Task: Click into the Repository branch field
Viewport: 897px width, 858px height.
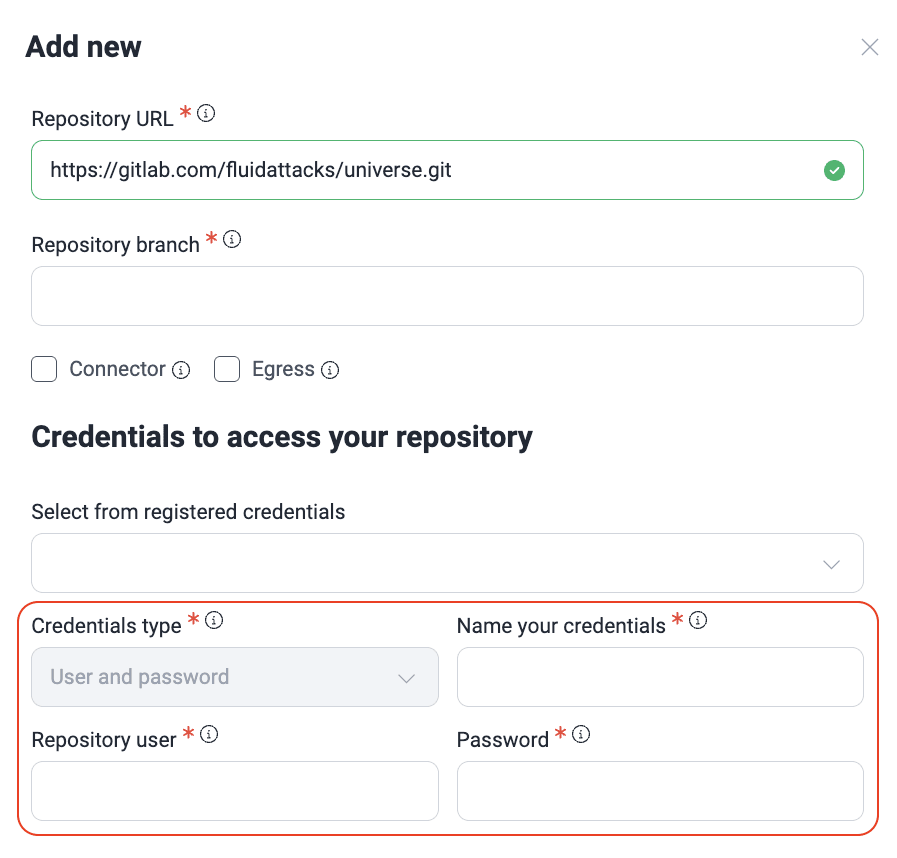Action: (447, 296)
